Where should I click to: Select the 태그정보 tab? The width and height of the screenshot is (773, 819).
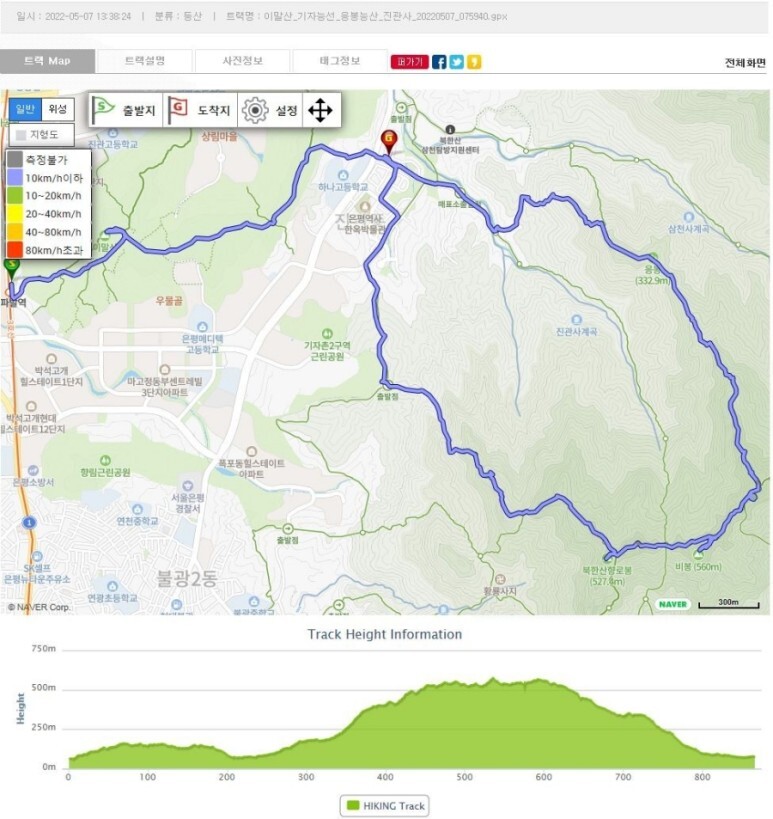[x=340, y=61]
